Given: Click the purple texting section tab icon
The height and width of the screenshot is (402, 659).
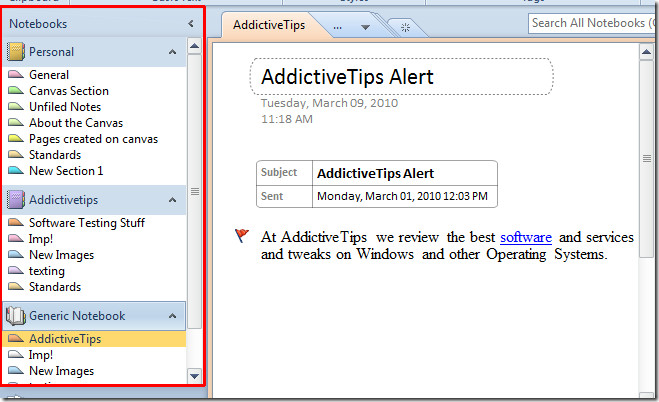Looking at the screenshot, I should pyautogui.click(x=16, y=271).
